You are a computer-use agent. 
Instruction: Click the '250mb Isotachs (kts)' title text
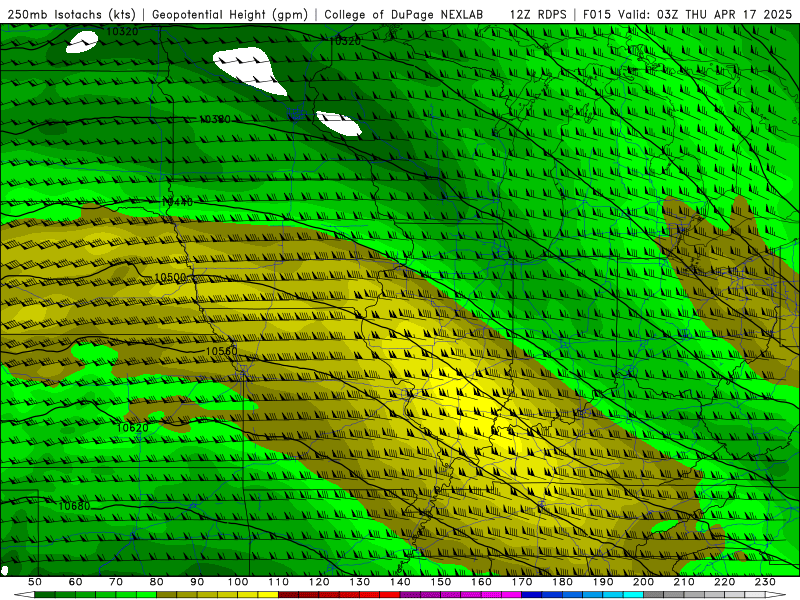pyautogui.click(x=71, y=14)
